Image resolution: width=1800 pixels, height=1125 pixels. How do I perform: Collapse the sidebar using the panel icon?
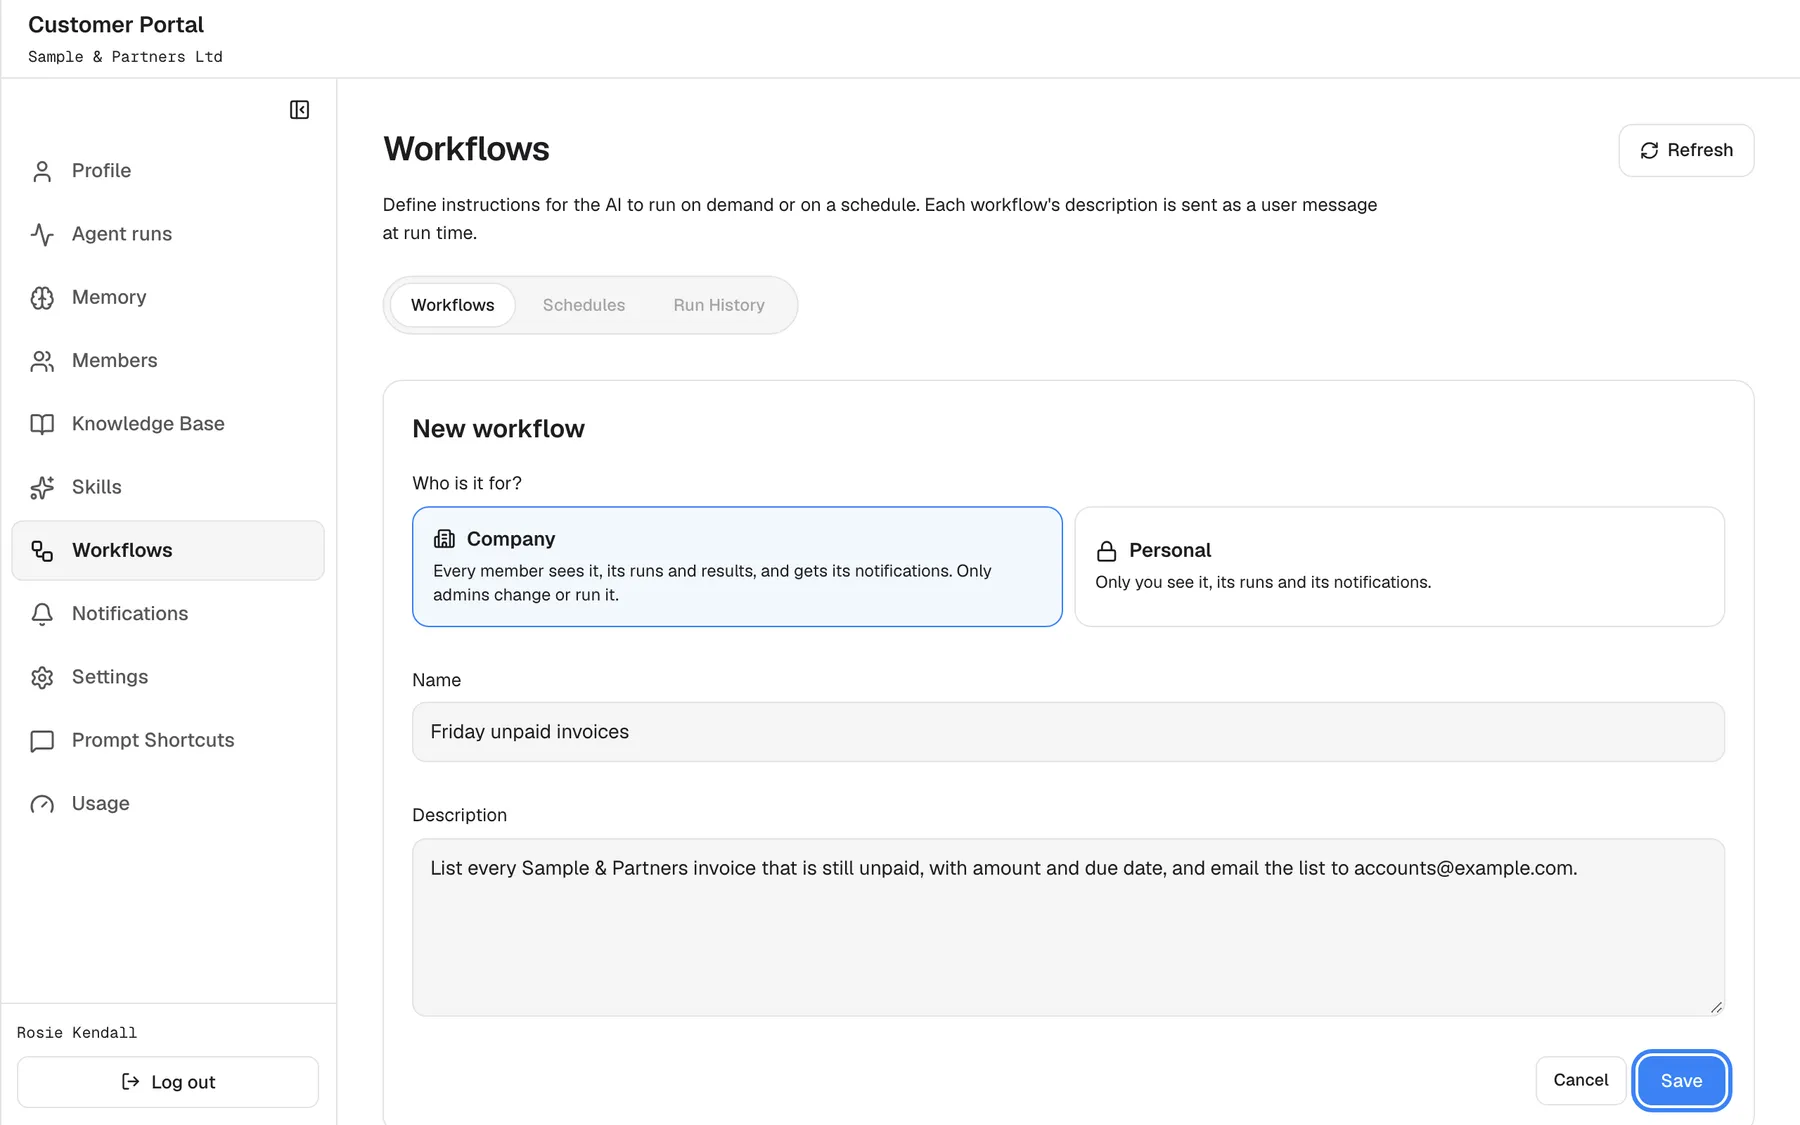coord(299,110)
